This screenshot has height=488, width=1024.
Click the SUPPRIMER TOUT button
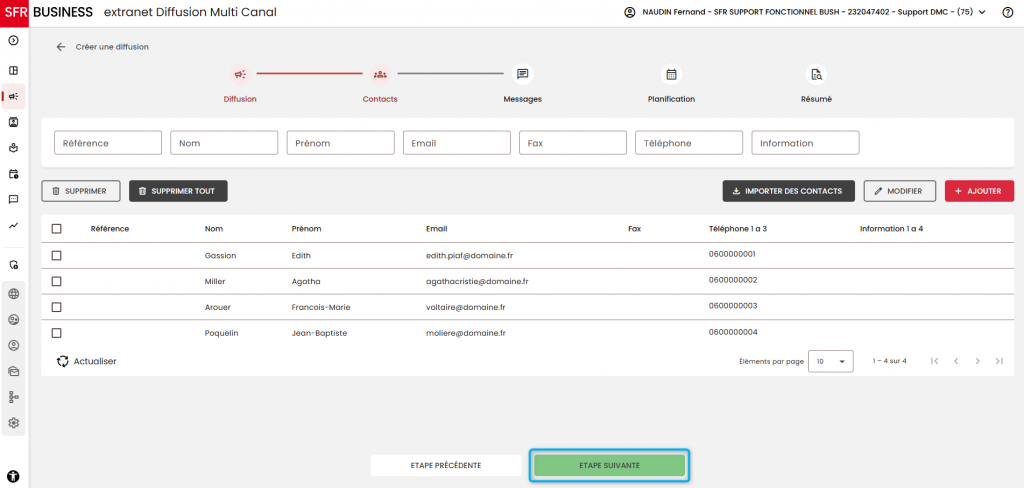tap(178, 191)
